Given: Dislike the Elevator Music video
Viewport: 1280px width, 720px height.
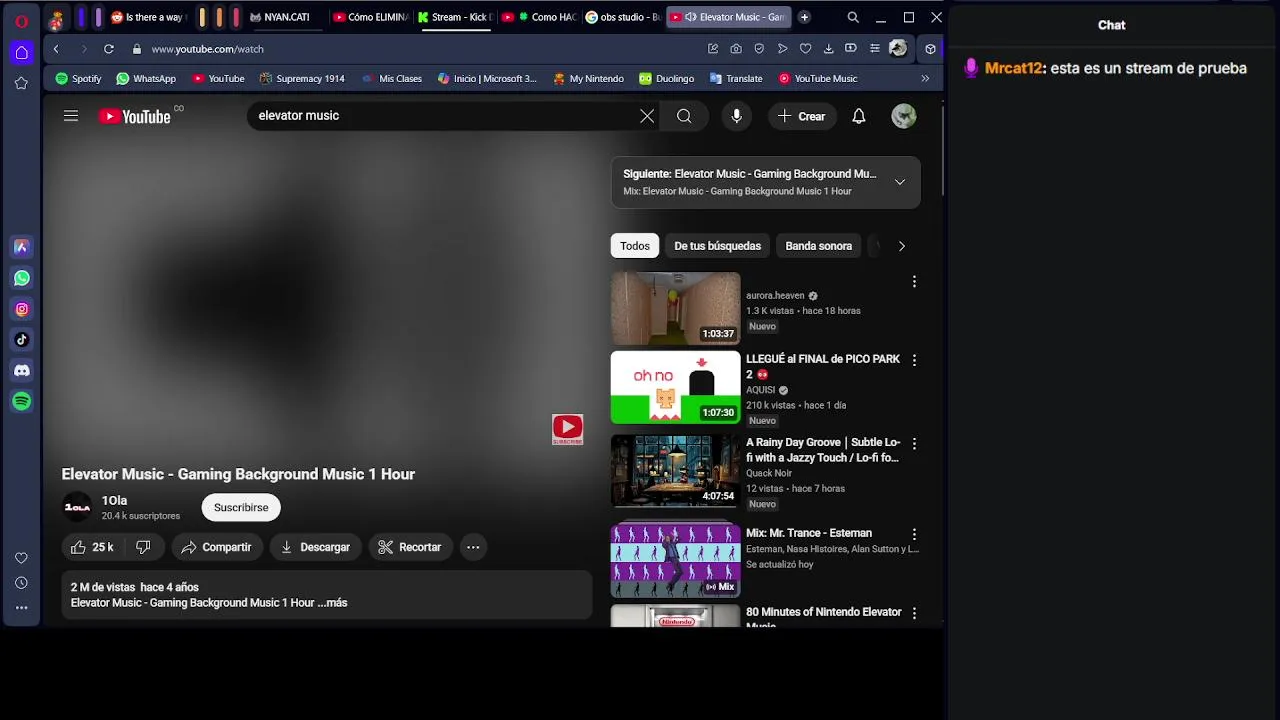Looking at the screenshot, I should tap(143, 547).
